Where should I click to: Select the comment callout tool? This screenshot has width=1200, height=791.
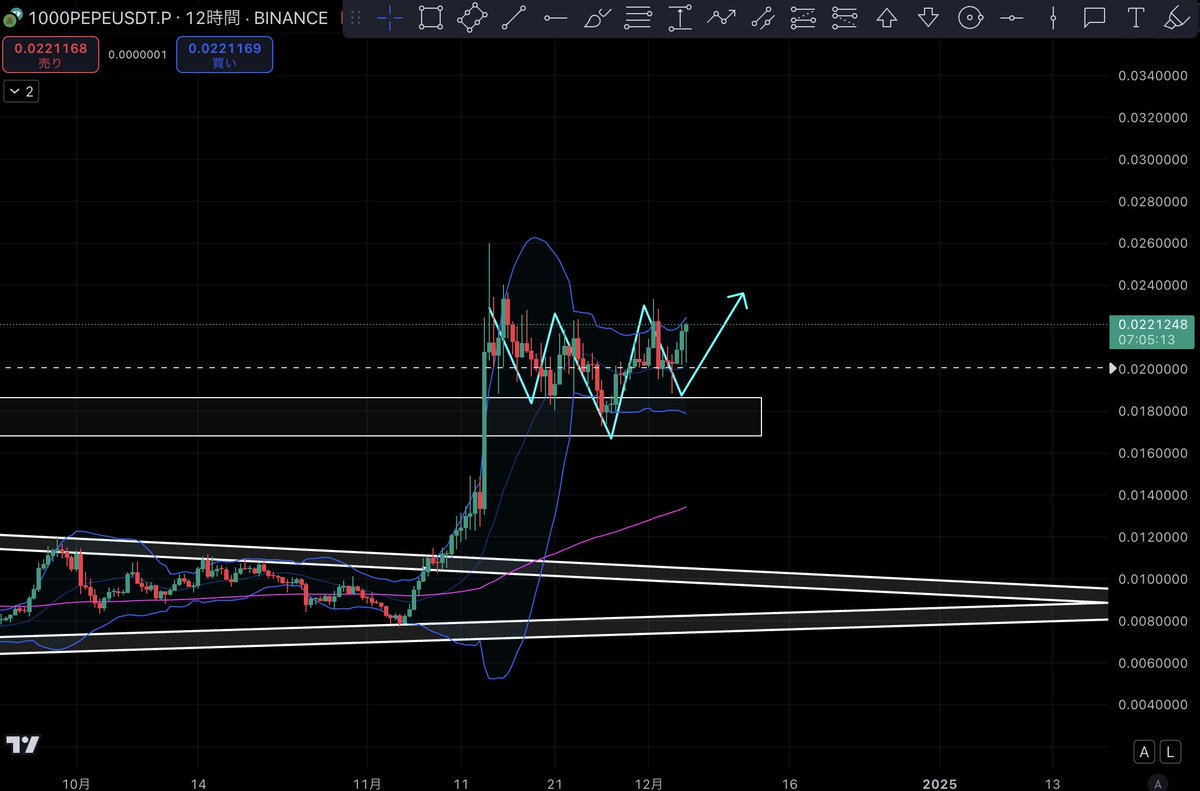1095,18
